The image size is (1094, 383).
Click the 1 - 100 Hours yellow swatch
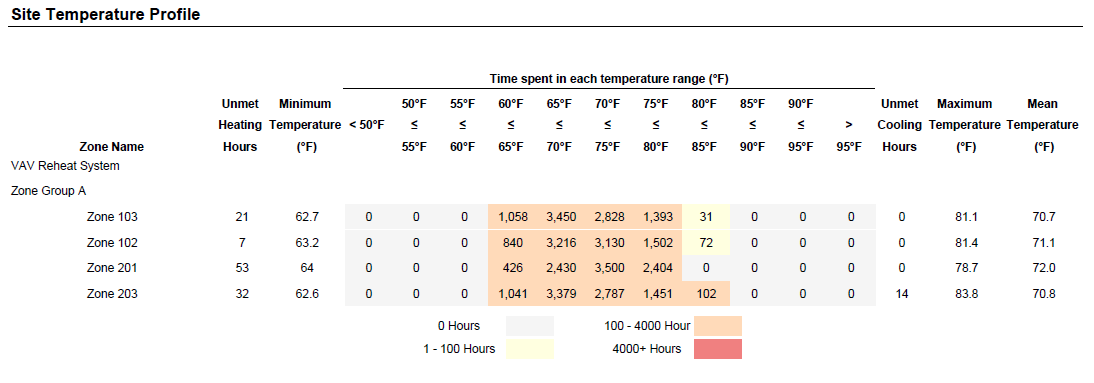(530, 349)
